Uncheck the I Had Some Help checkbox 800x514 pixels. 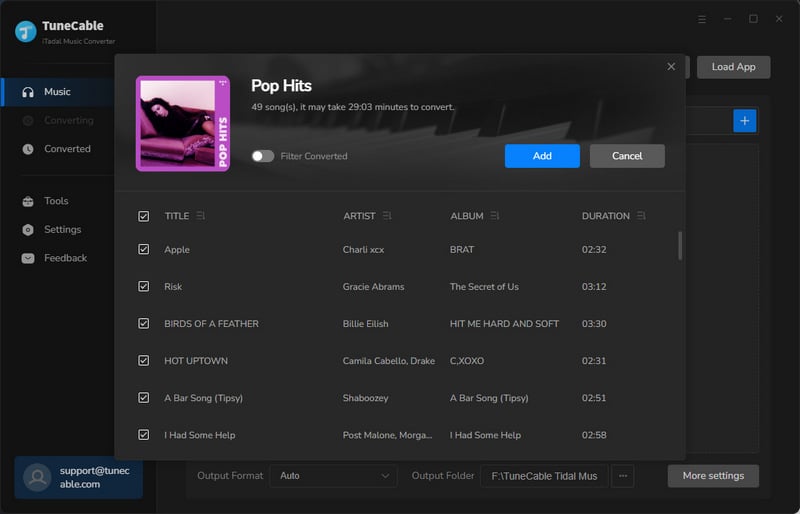(x=143, y=435)
